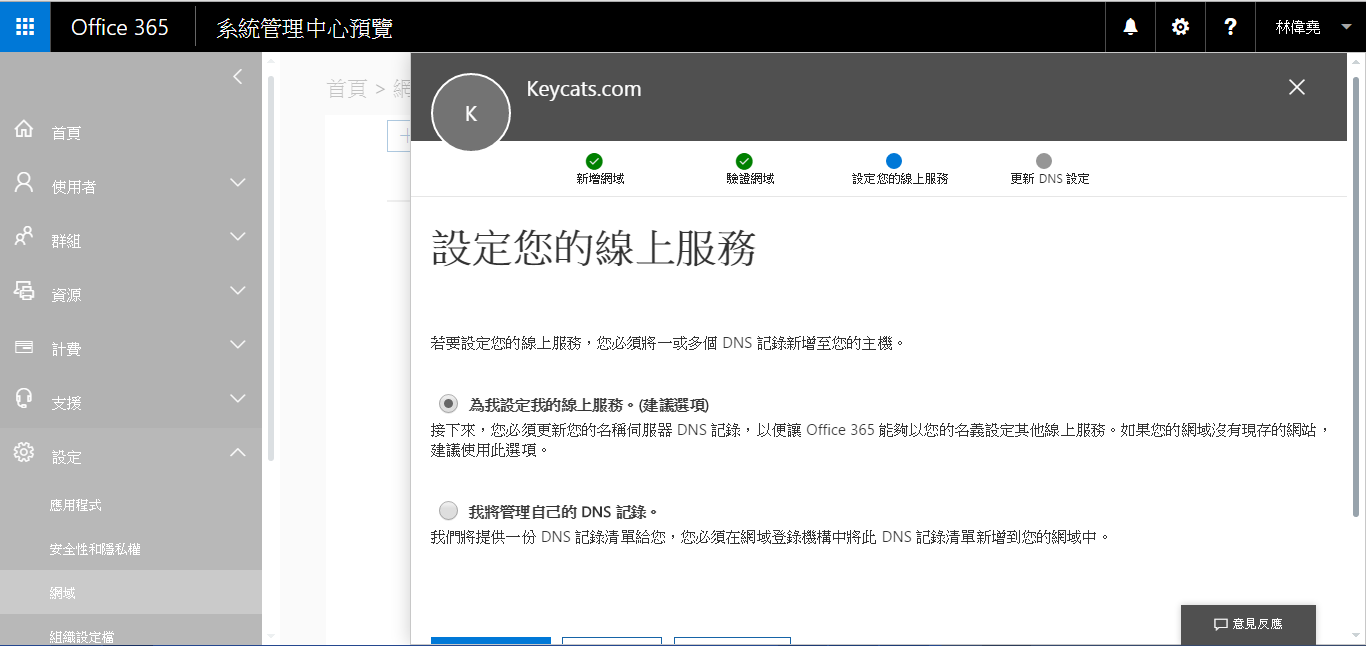Open settings gear in top bar
The width and height of the screenshot is (1366, 646).
(1180, 27)
